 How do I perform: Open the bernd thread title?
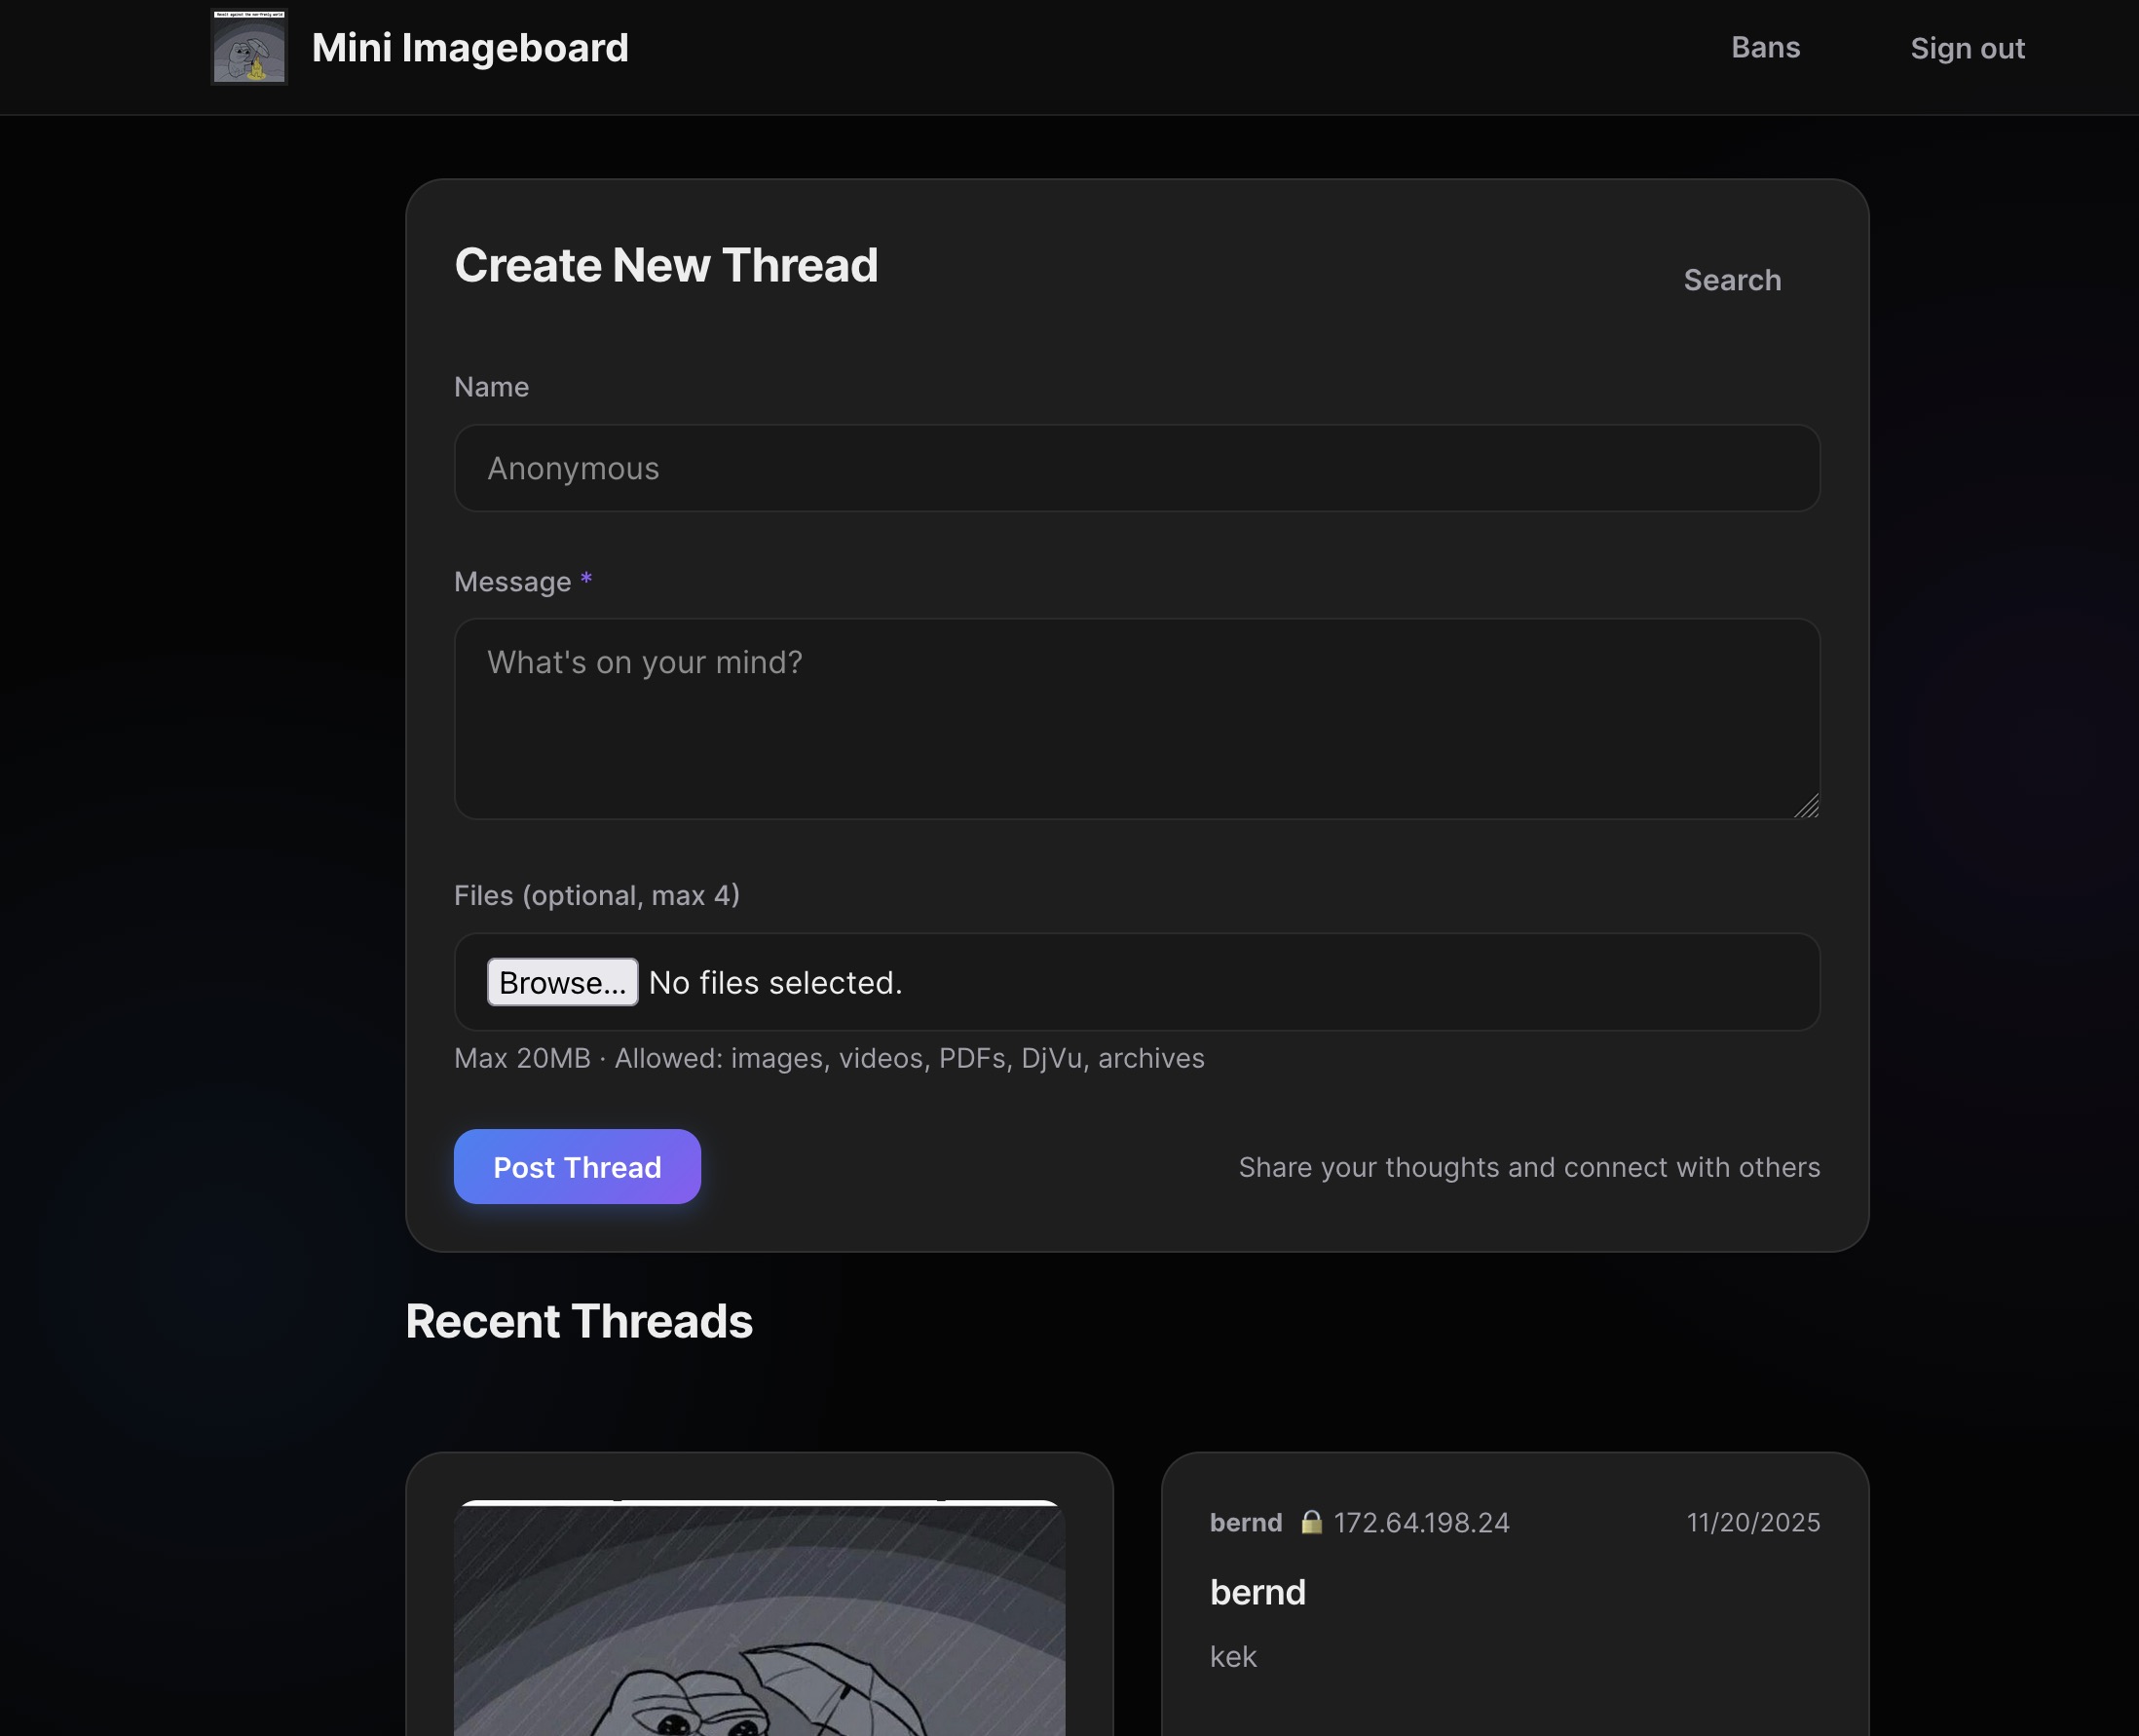1257,1592
